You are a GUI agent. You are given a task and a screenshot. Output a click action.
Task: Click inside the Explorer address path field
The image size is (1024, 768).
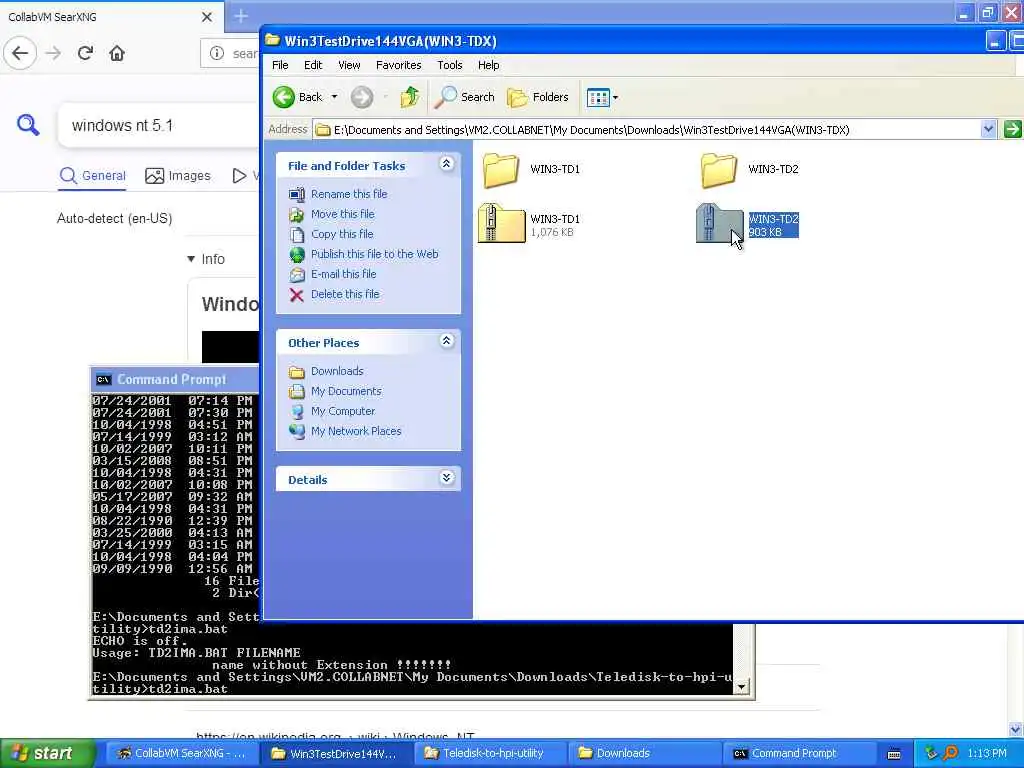647,129
